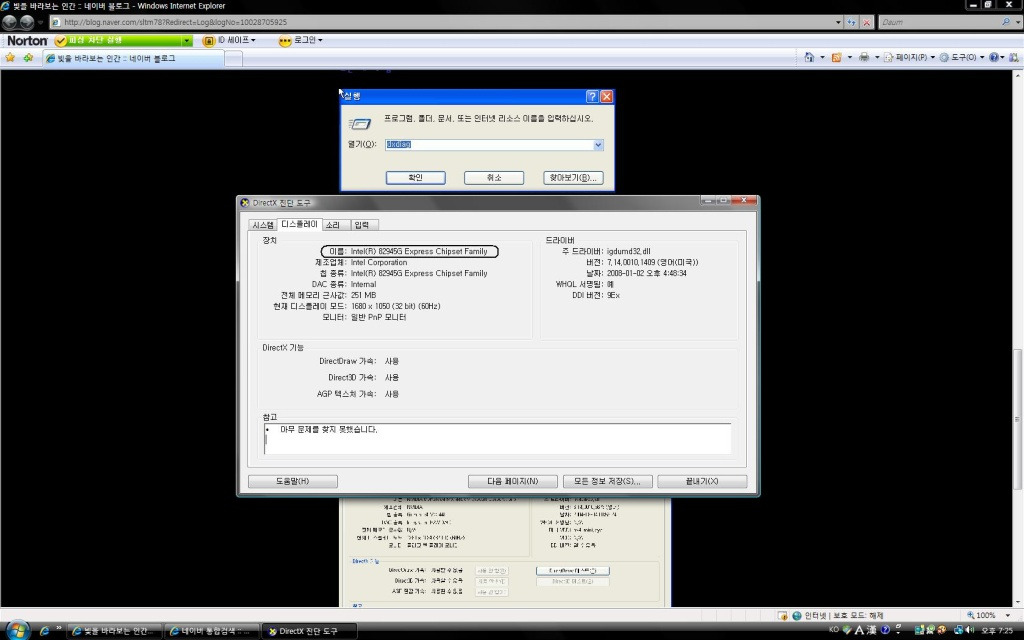Image resolution: width=1024 pixels, height=640 pixels.
Task: Launch Internet Explorer from Quick Launch
Action: 44,631
